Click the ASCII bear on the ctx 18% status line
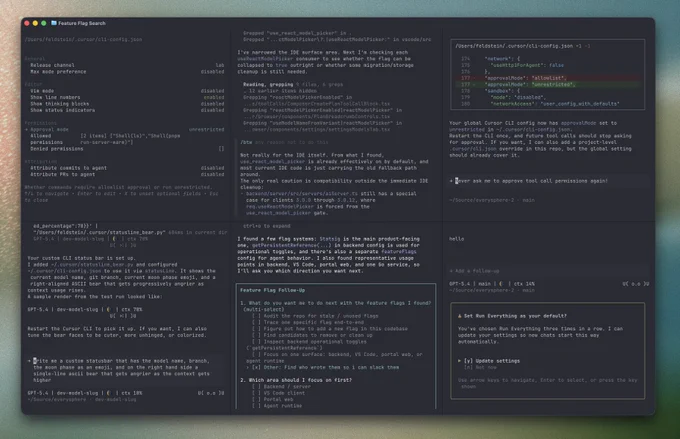The image size is (680, 439). pyautogui.click(x=211, y=393)
